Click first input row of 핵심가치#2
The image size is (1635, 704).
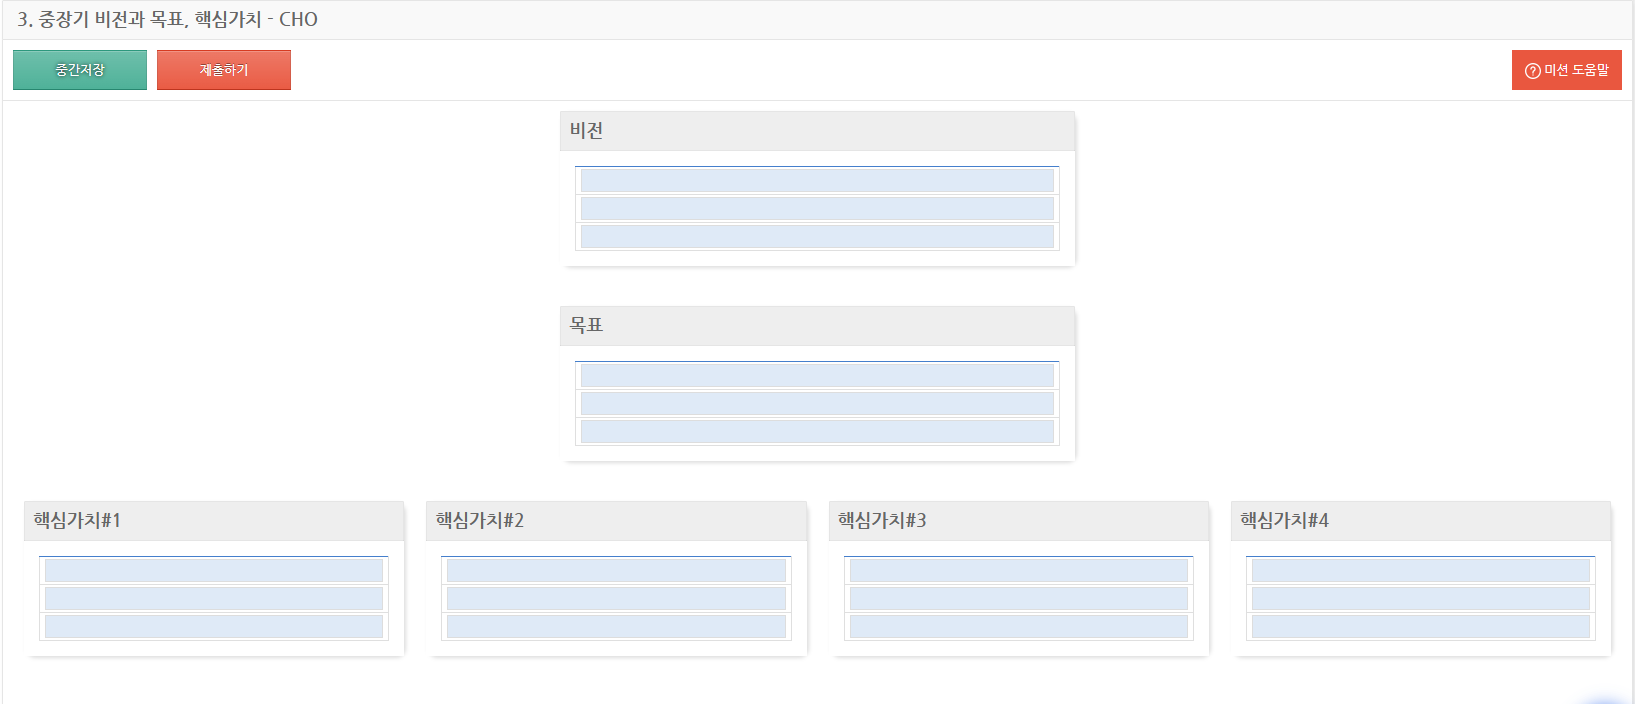click(x=616, y=570)
